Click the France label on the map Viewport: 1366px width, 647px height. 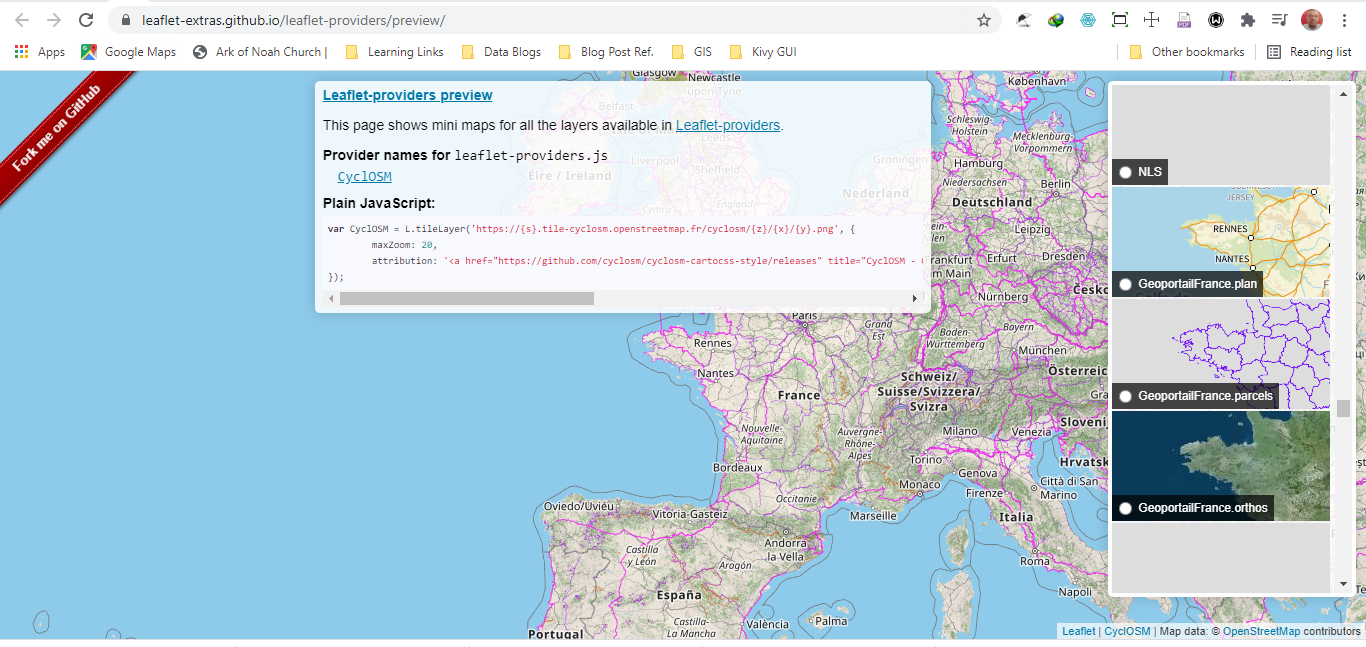(x=799, y=395)
